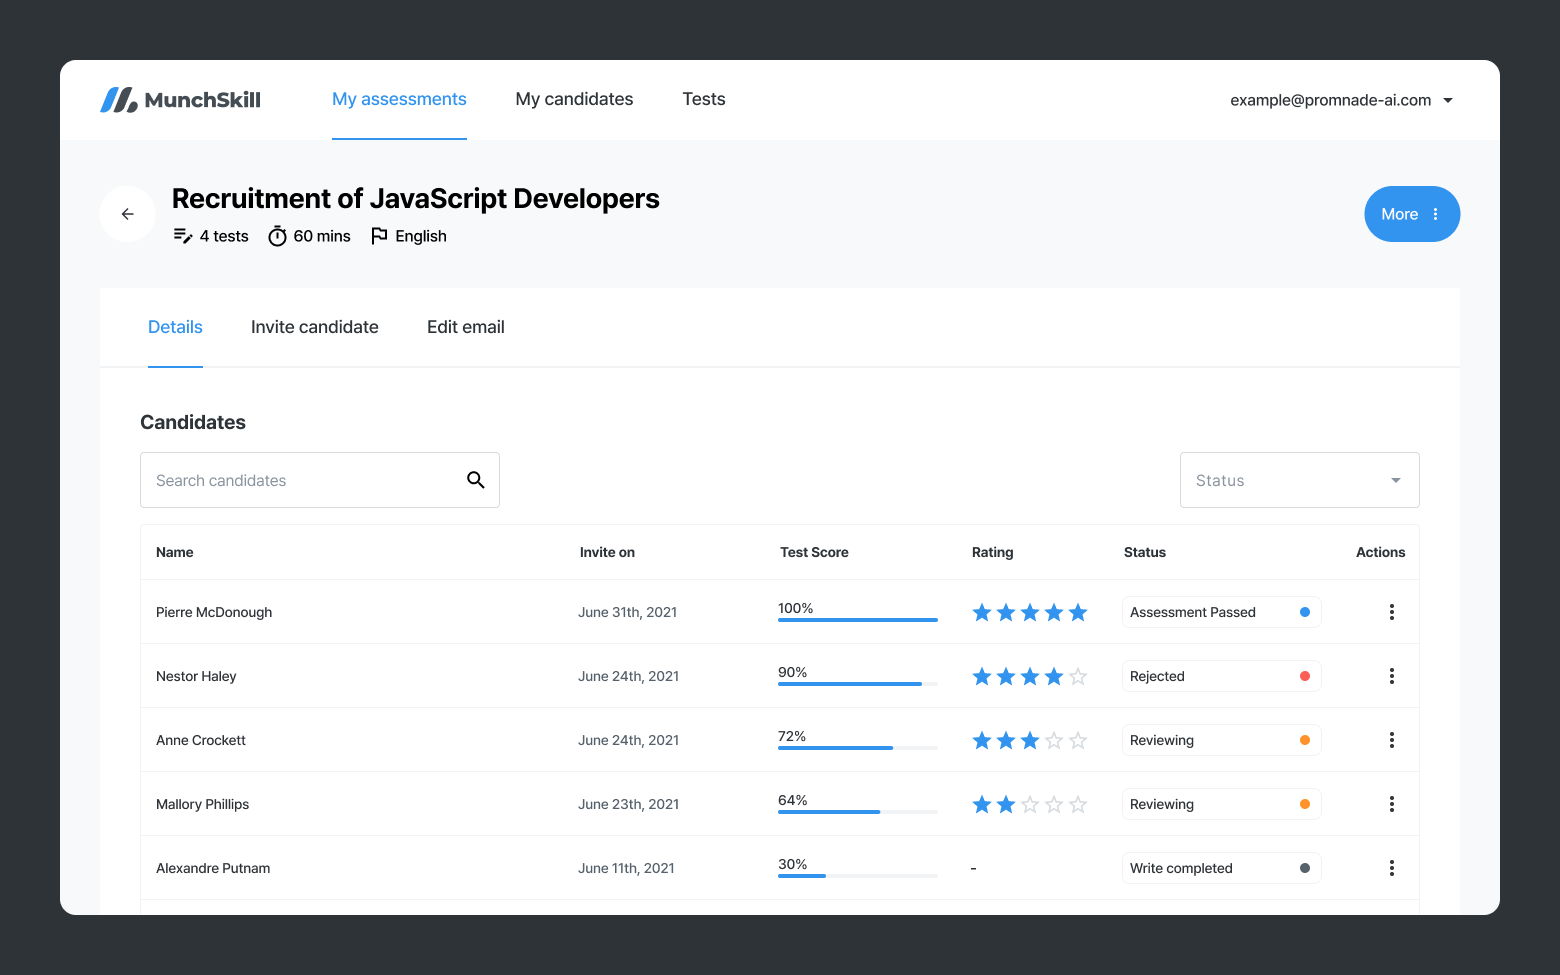
Task: Sort by Status column header
Action: tap(1145, 552)
